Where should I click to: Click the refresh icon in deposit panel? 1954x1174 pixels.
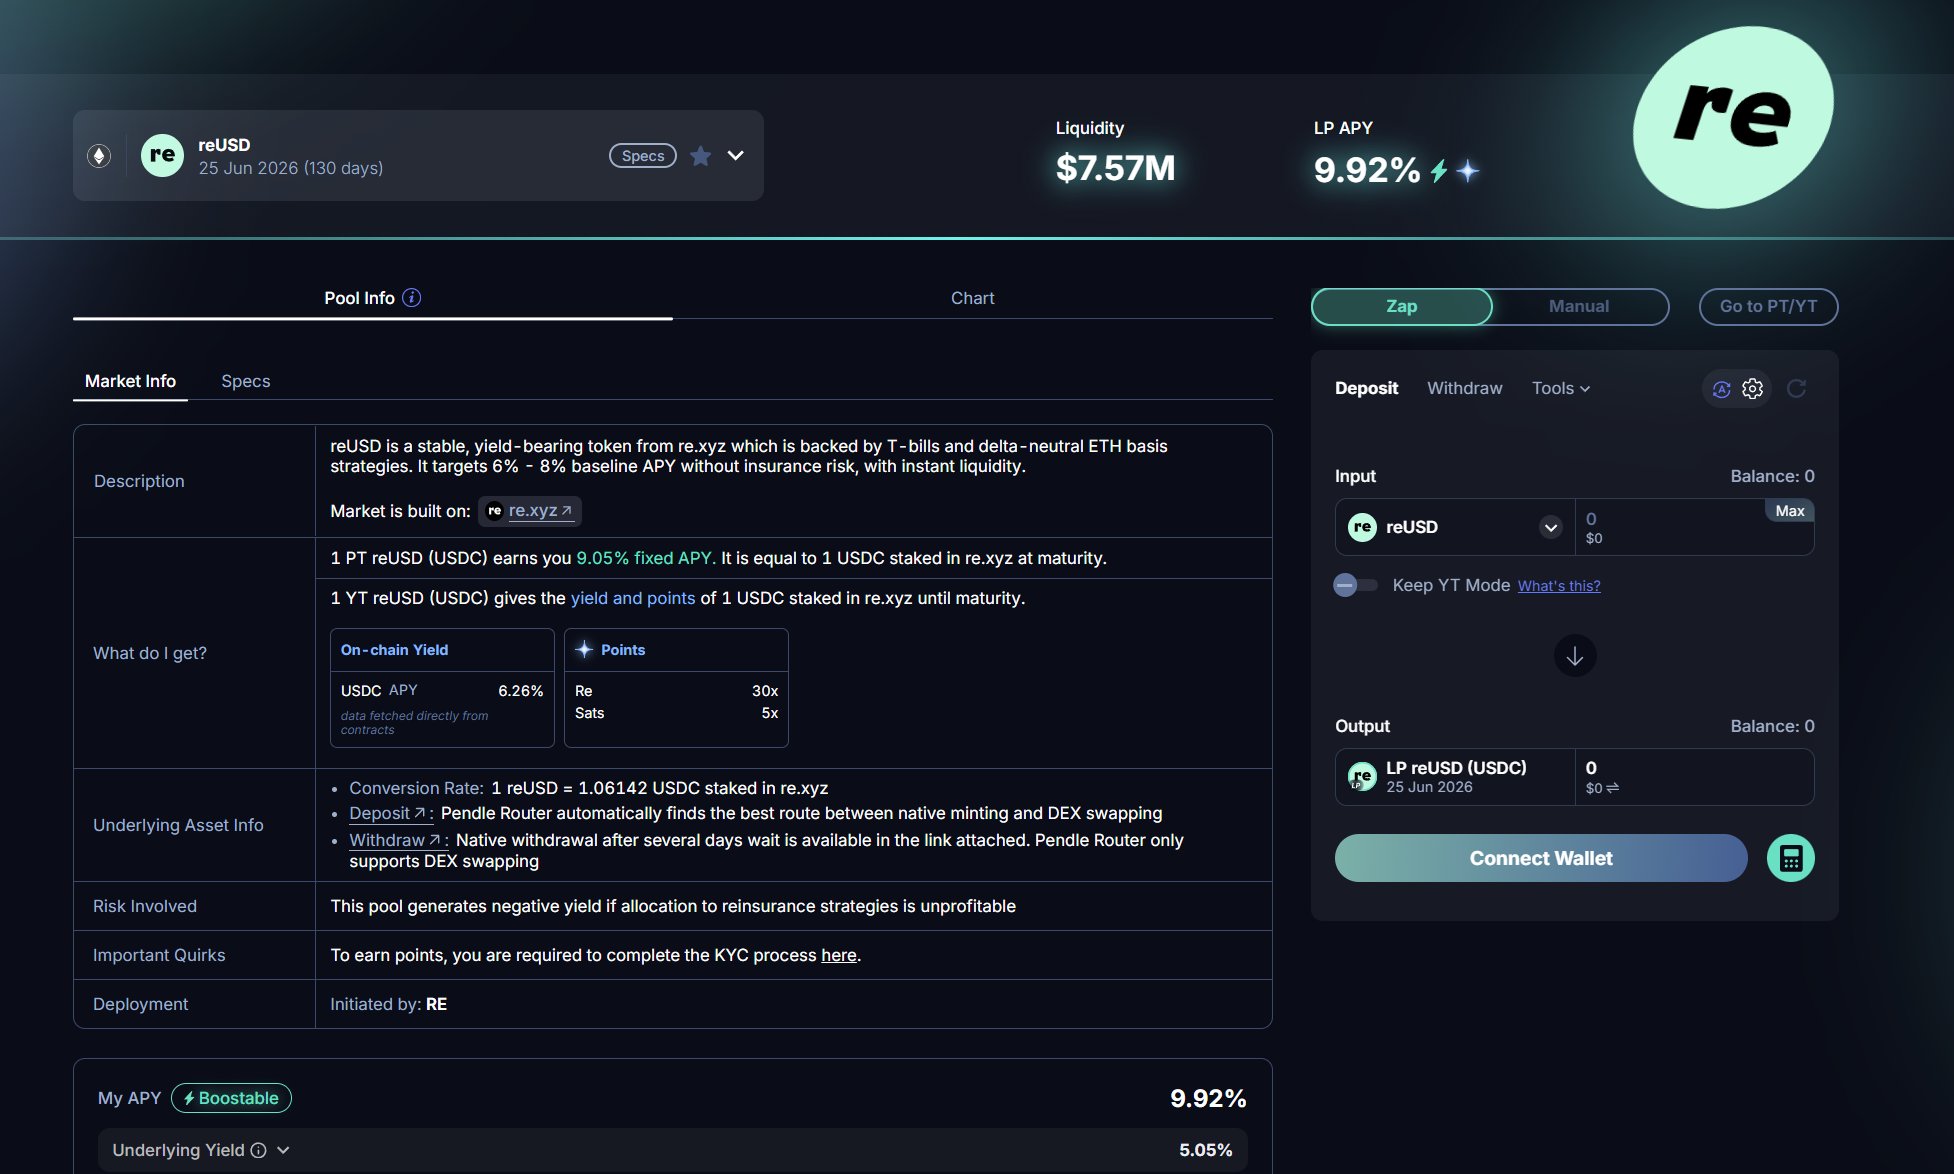1796,389
